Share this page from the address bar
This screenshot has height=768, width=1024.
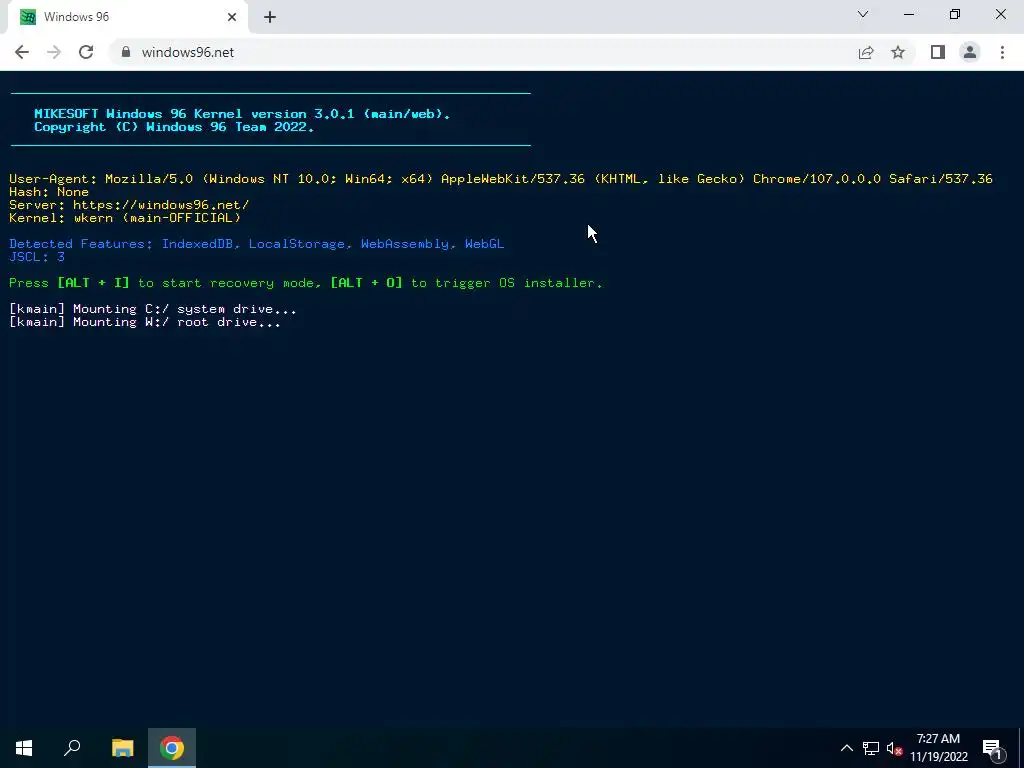866,52
